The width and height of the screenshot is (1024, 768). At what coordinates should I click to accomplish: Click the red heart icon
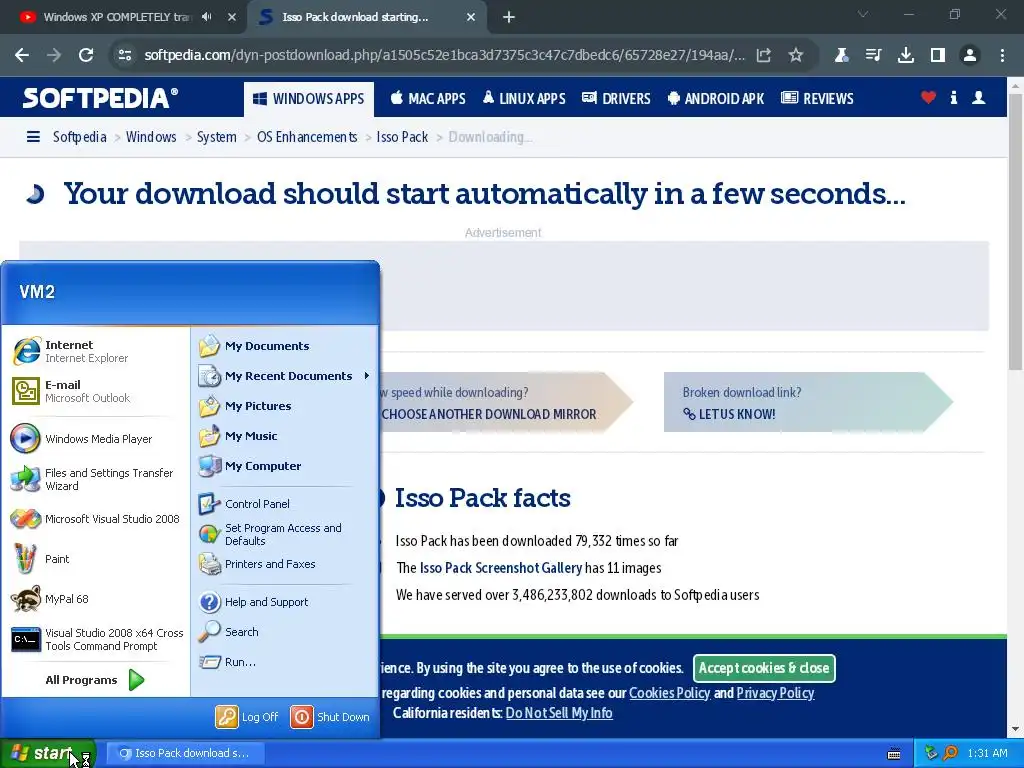click(928, 98)
